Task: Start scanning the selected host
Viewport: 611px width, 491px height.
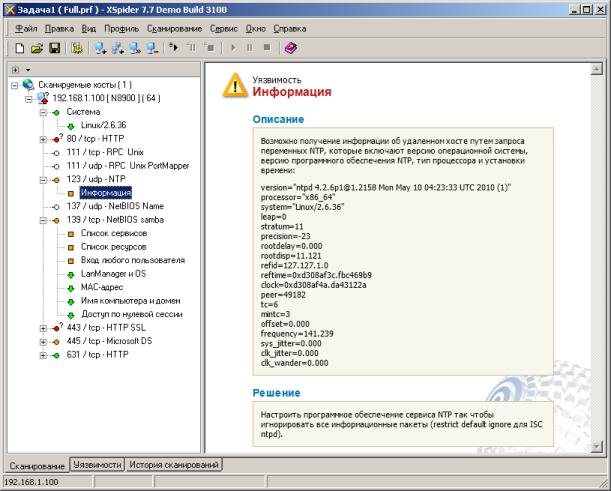Action: [x=173, y=48]
